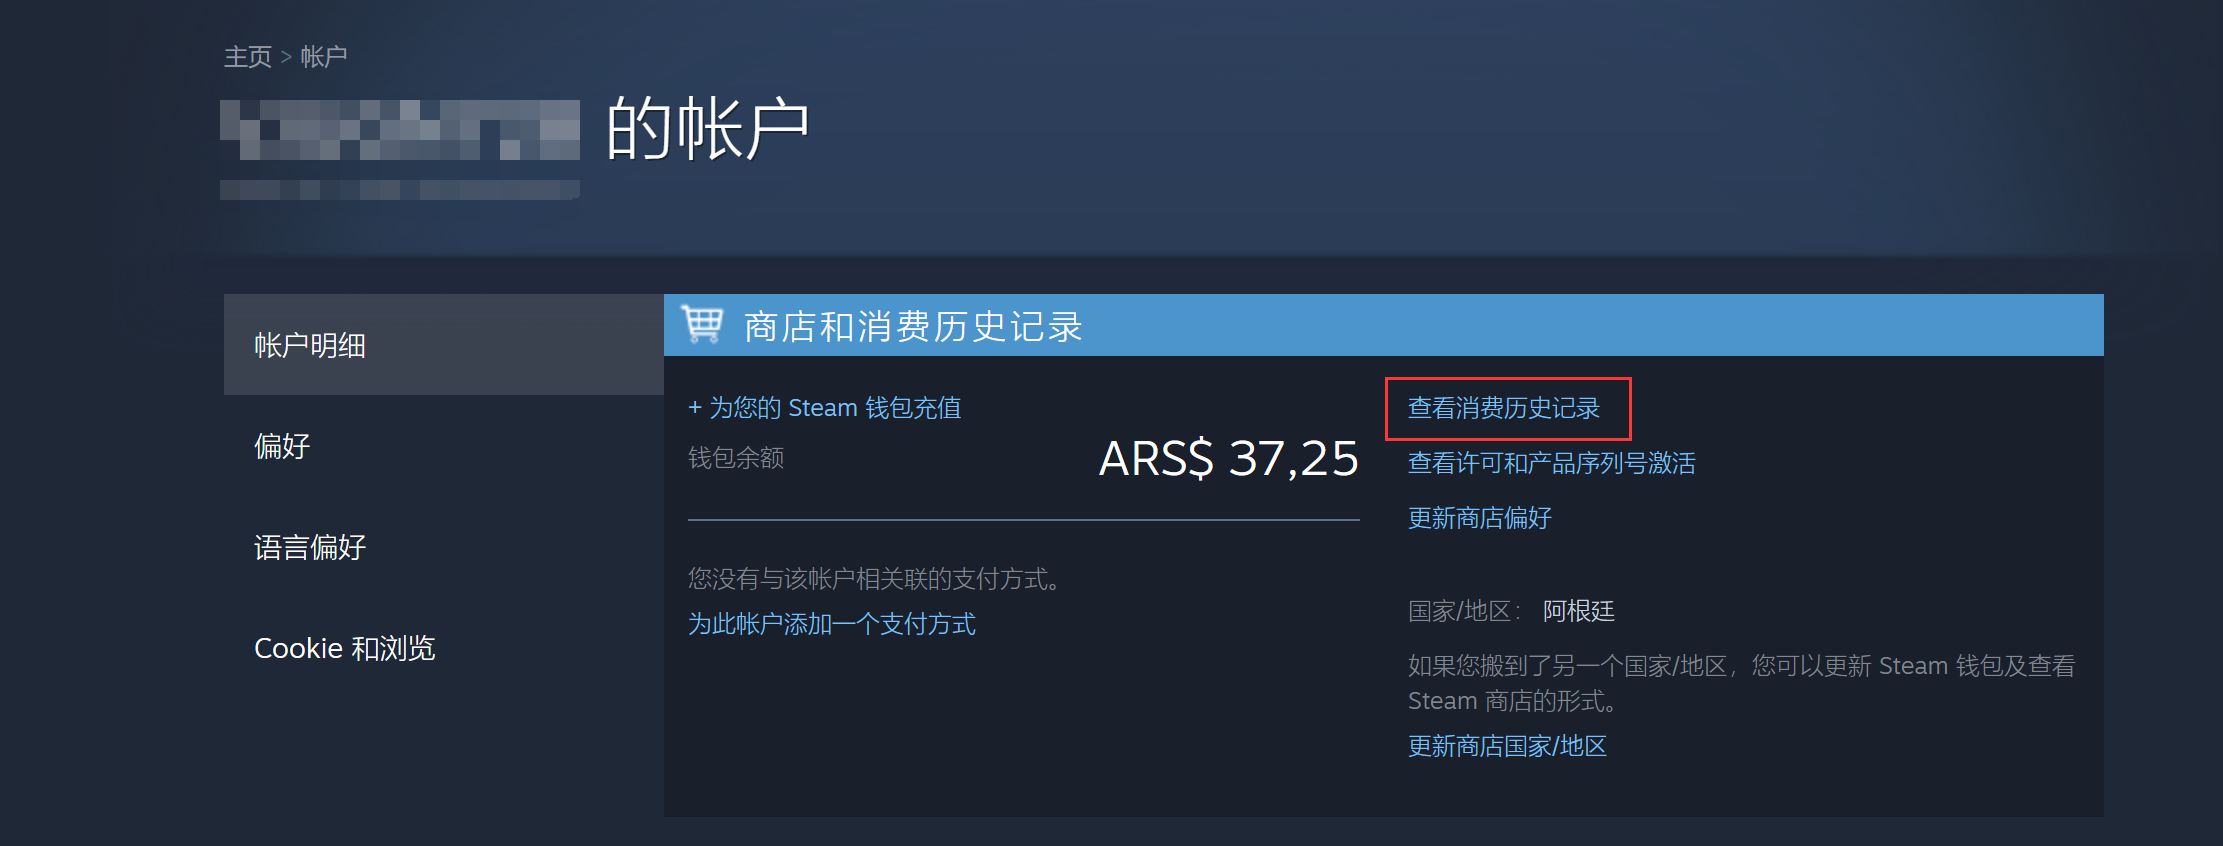Click 为您的 Steam 钱包充值 link

point(825,408)
